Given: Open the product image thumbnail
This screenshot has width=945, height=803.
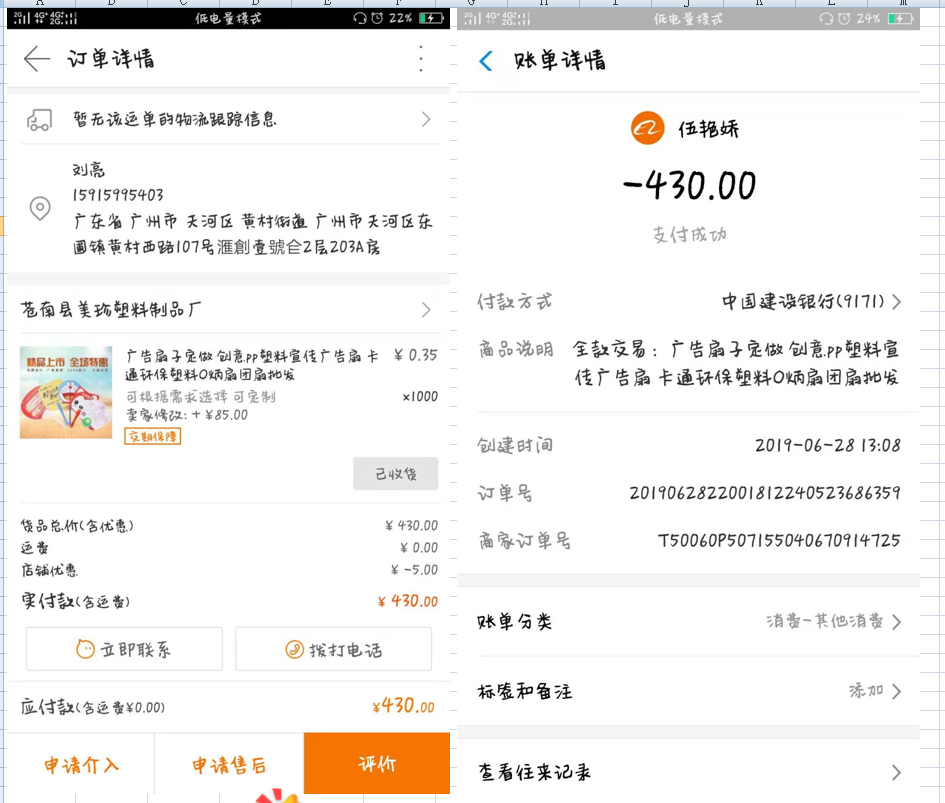Looking at the screenshot, I should 66,392.
